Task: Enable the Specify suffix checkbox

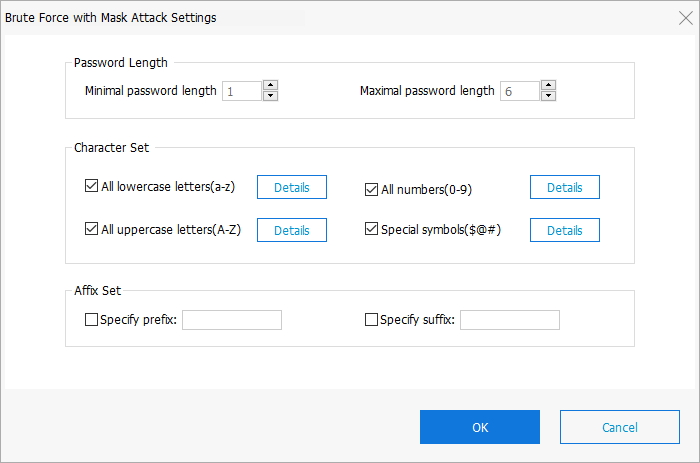Action: [x=372, y=320]
